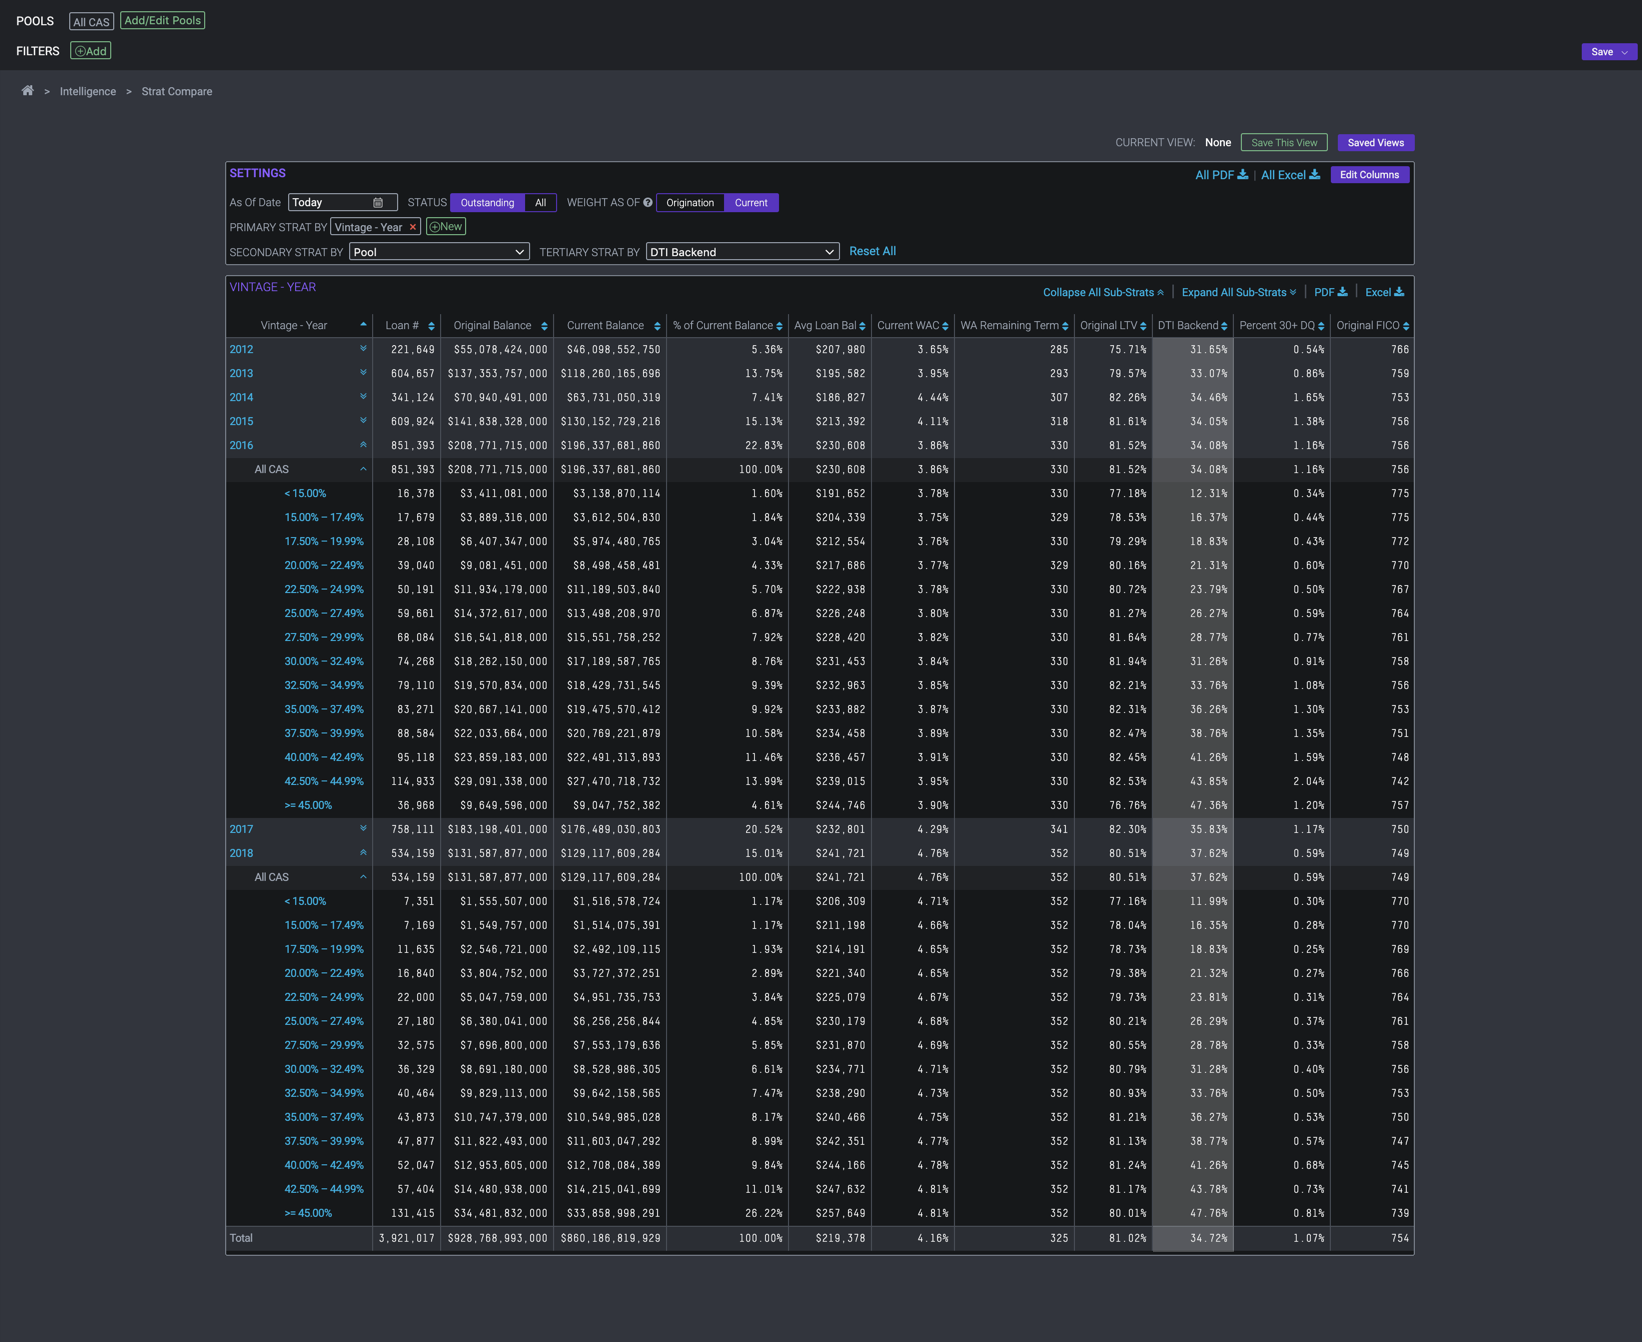Click the All CAS pool tag
This screenshot has width=1642, height=1342.
click(x=91, y=21)
